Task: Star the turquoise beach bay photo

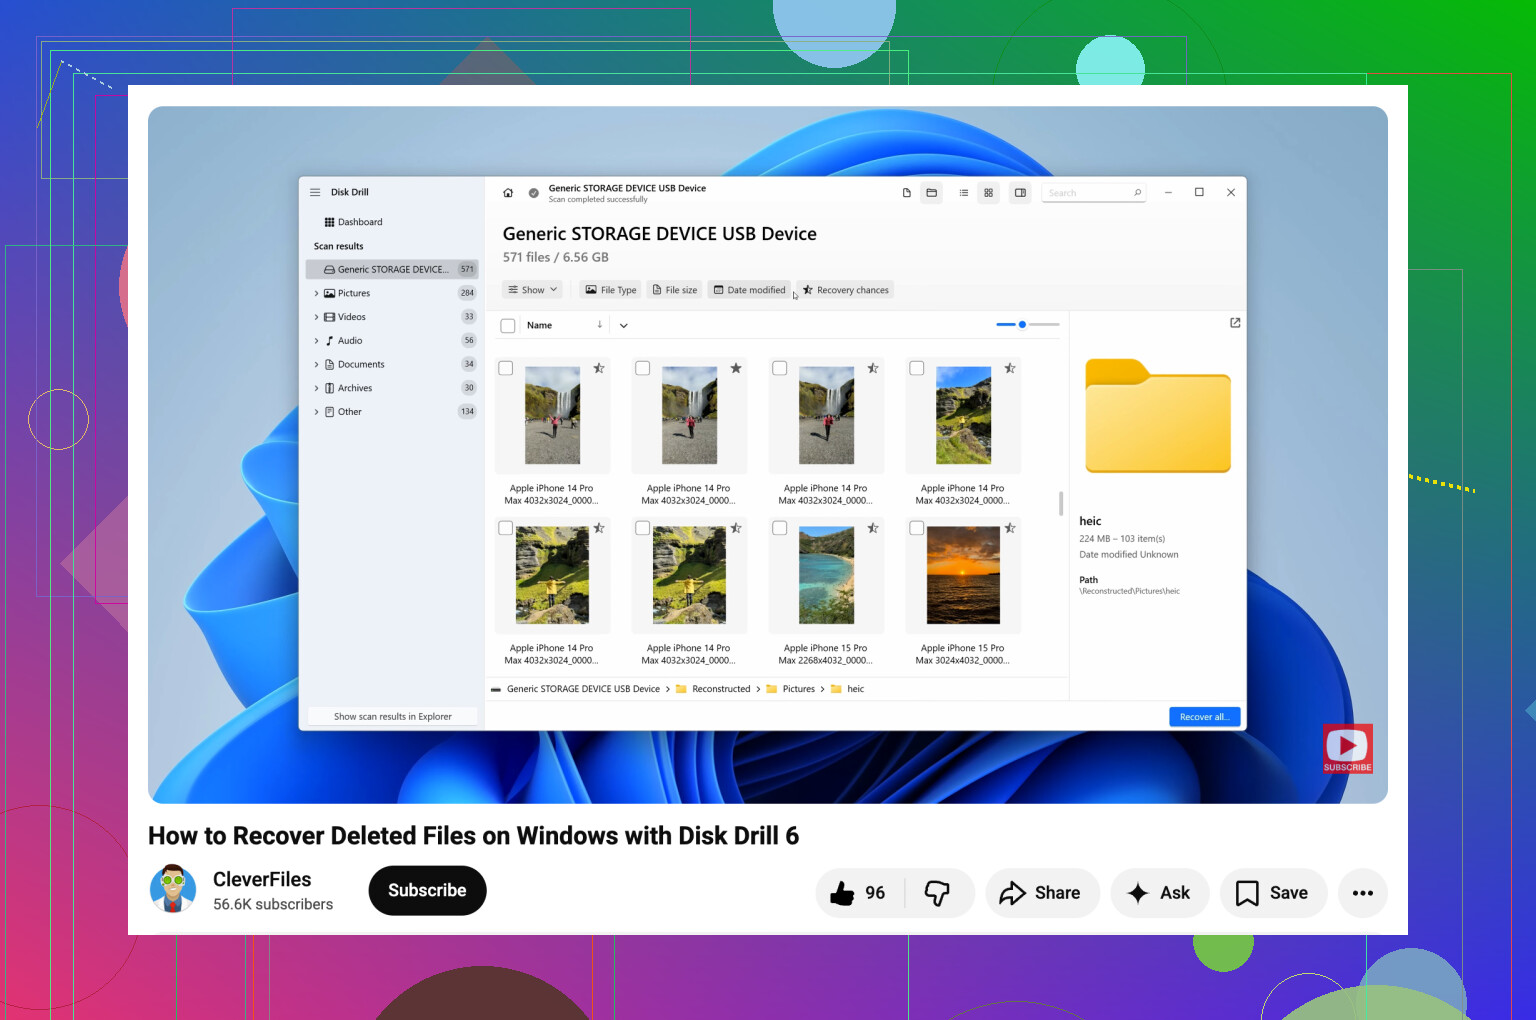Action: click(x=873, y=528)
